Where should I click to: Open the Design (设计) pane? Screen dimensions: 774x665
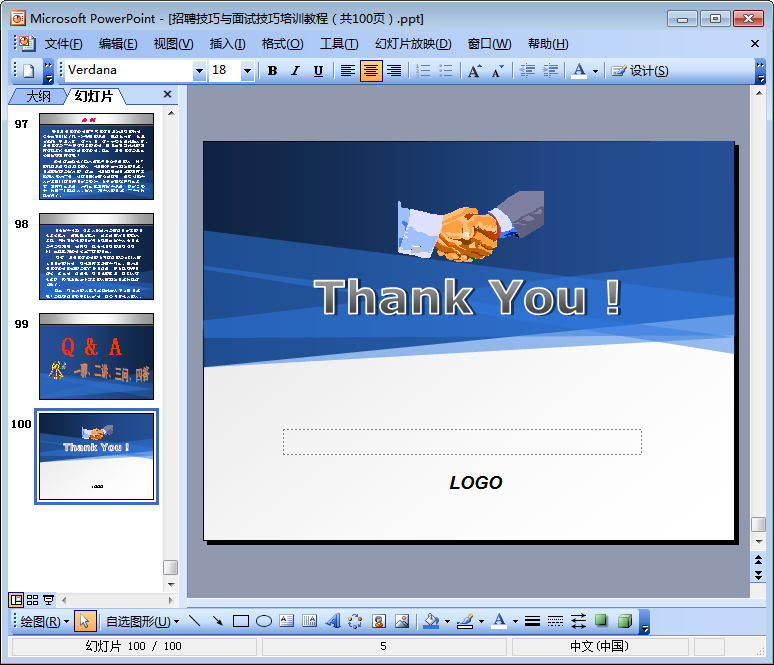640,71
